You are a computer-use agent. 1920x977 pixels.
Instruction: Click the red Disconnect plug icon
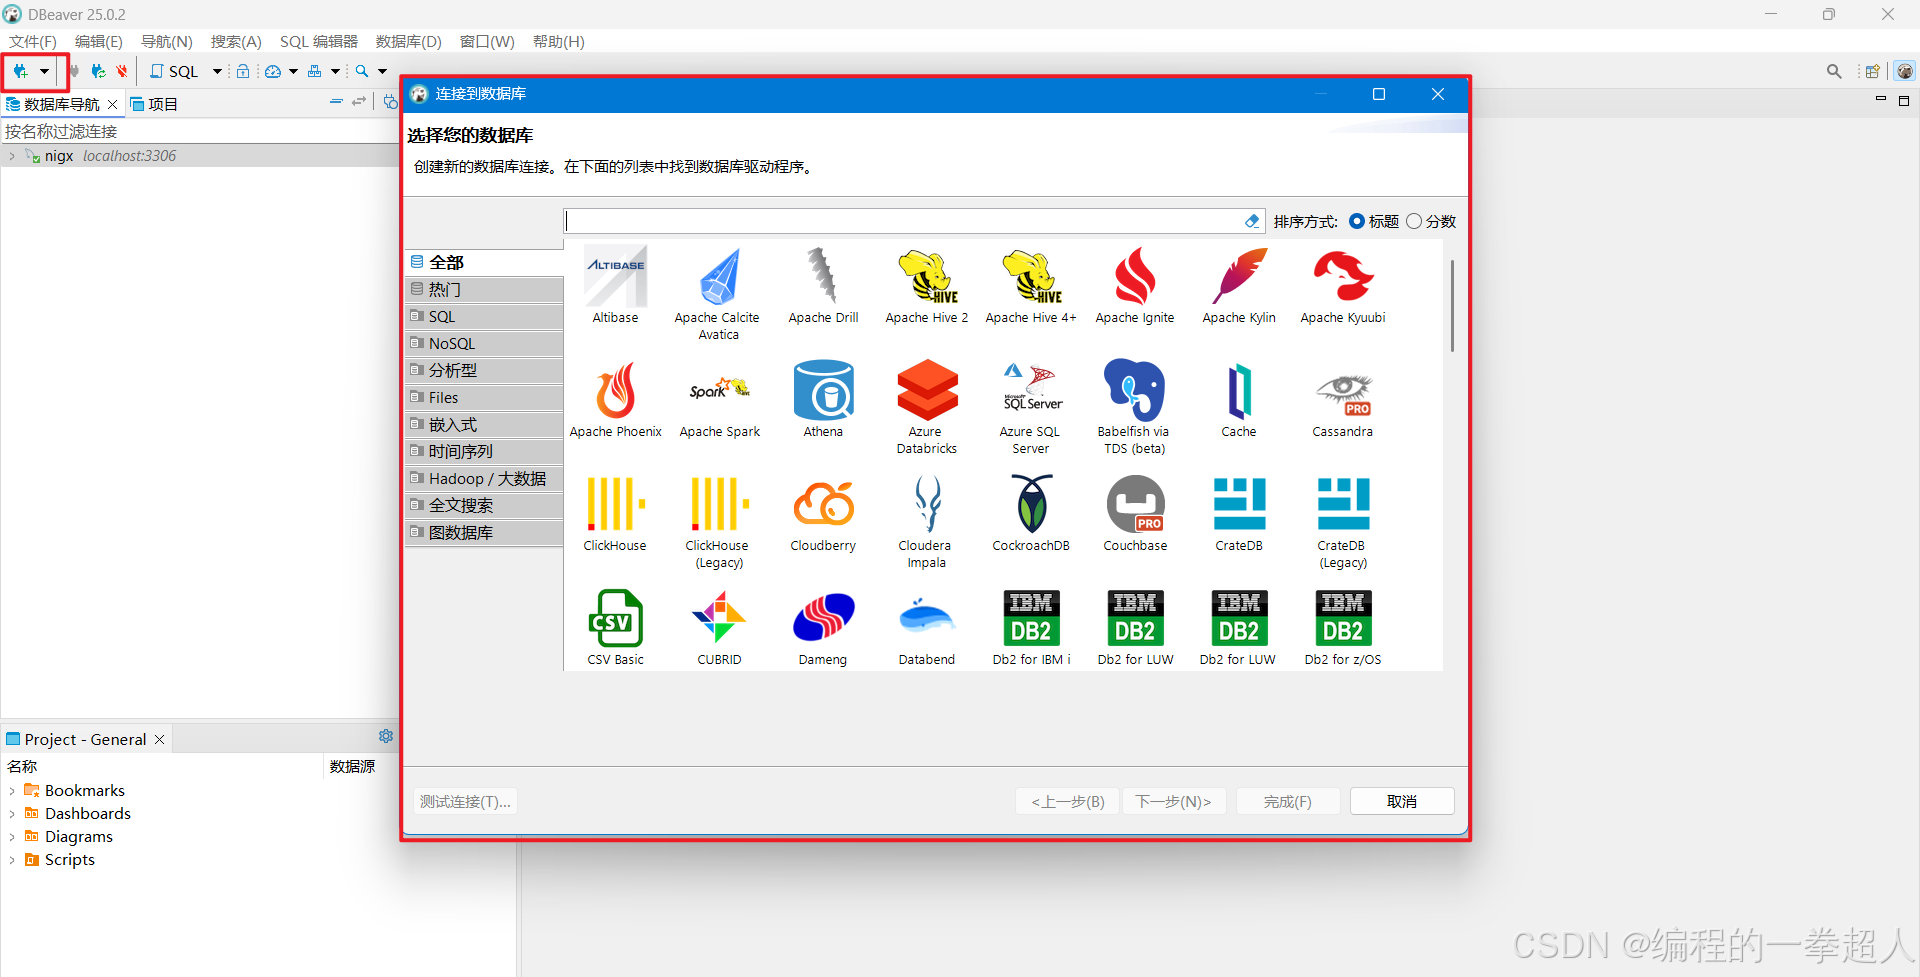[x=122, y=71]
